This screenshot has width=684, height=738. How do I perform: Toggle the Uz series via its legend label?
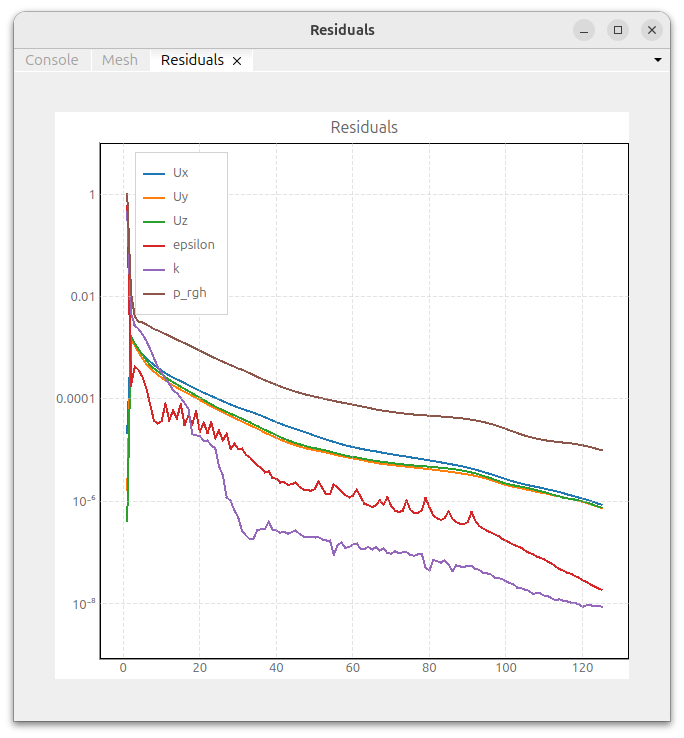(x=180, y=221)
